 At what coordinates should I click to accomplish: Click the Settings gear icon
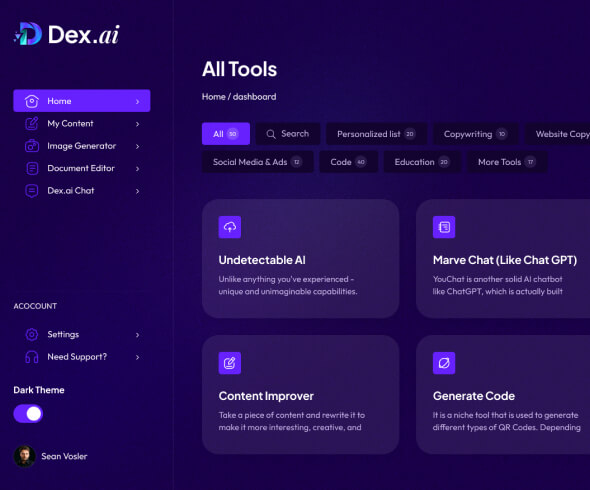[x=32, y=334]
